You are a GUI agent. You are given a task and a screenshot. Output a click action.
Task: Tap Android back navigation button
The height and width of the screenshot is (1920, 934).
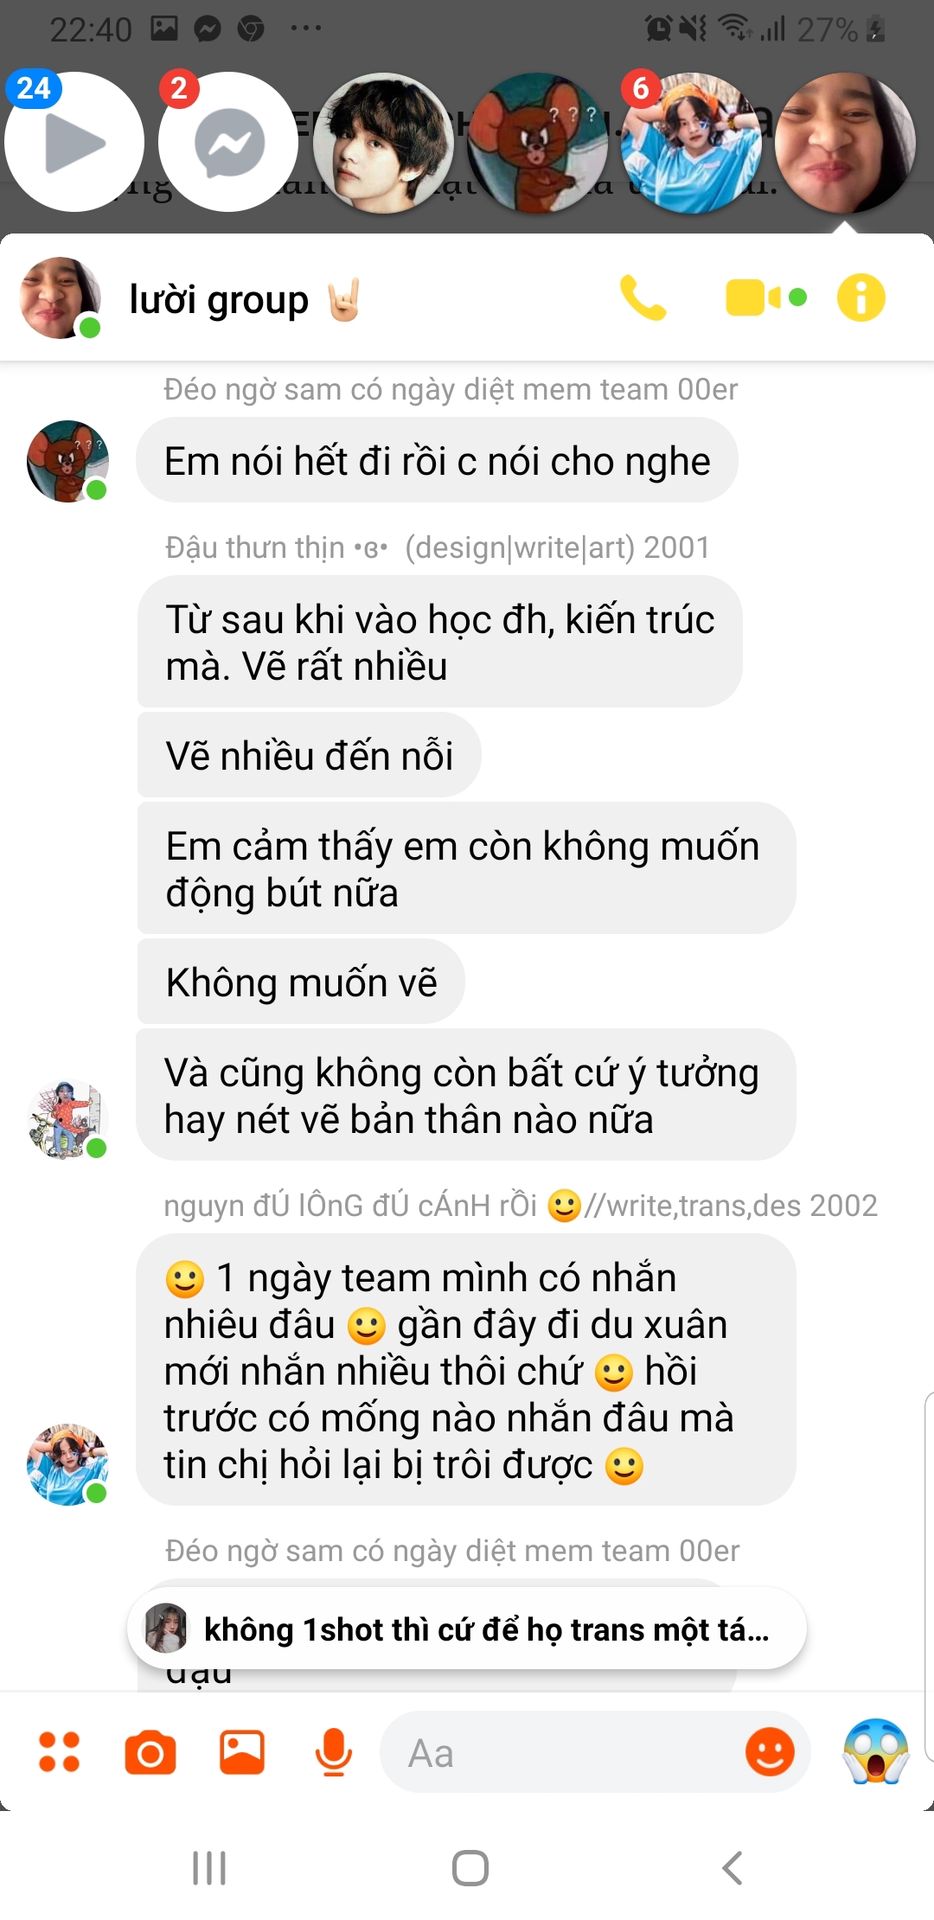tap(732, 1867)
